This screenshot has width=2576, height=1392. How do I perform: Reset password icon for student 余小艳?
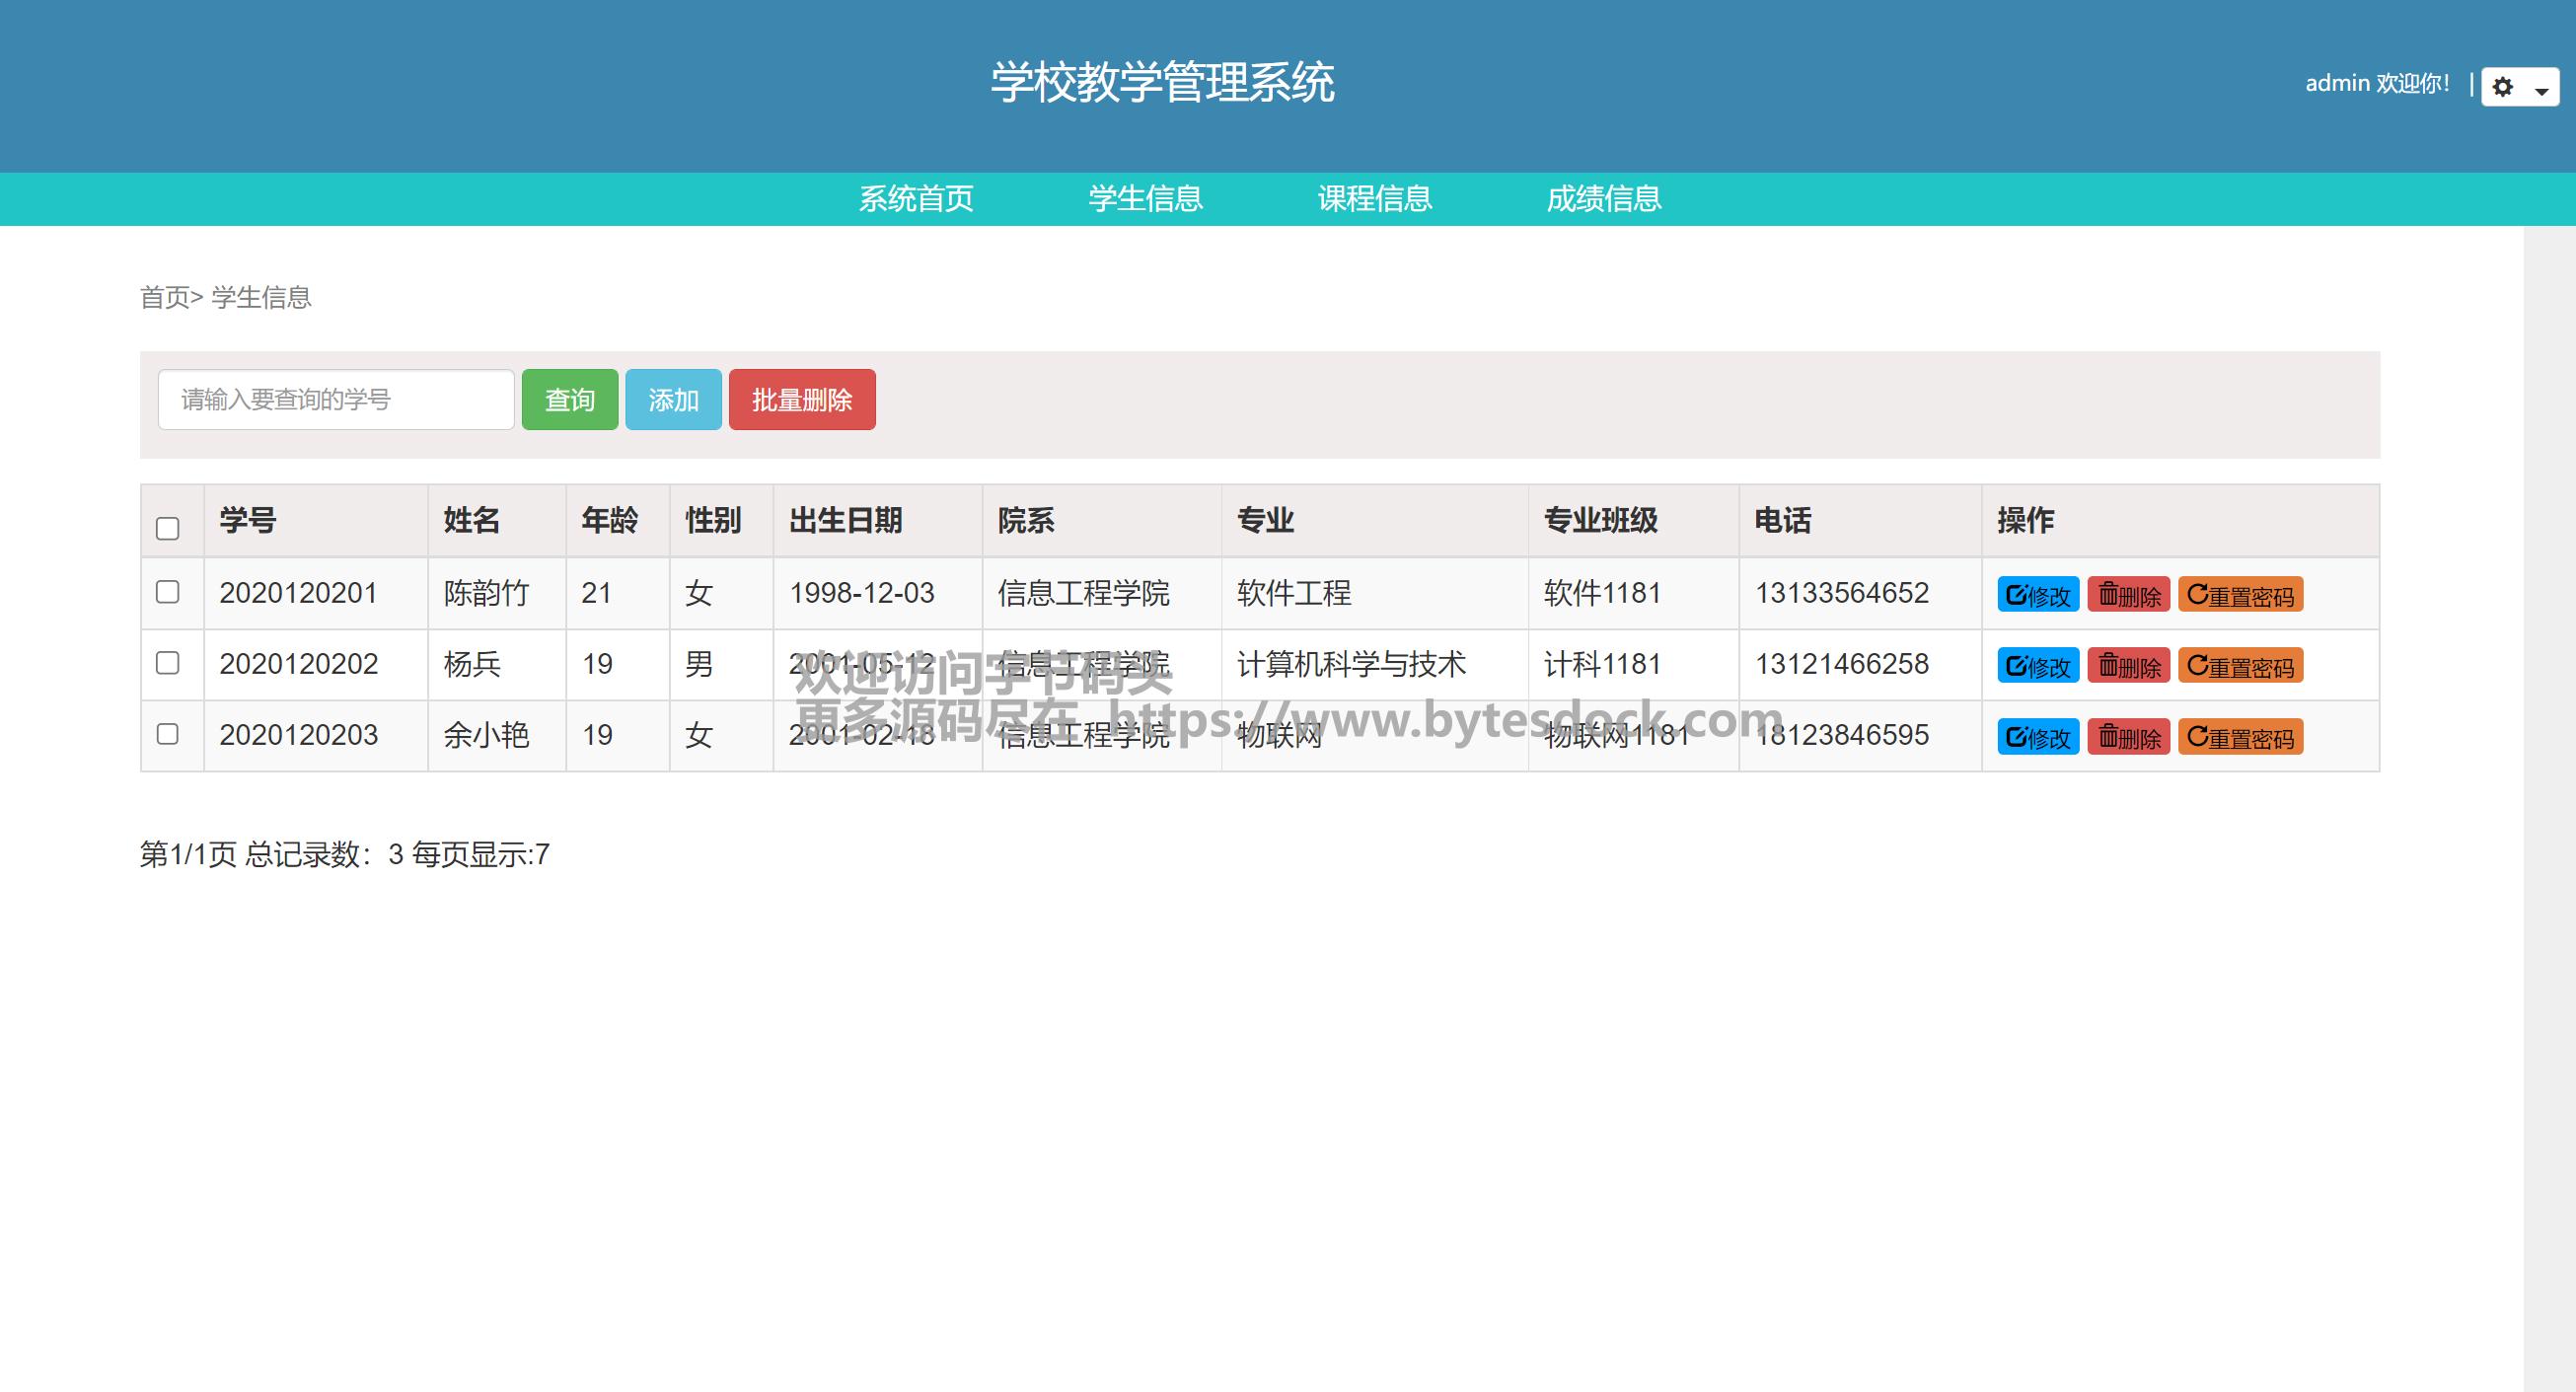pos(2197,737)
